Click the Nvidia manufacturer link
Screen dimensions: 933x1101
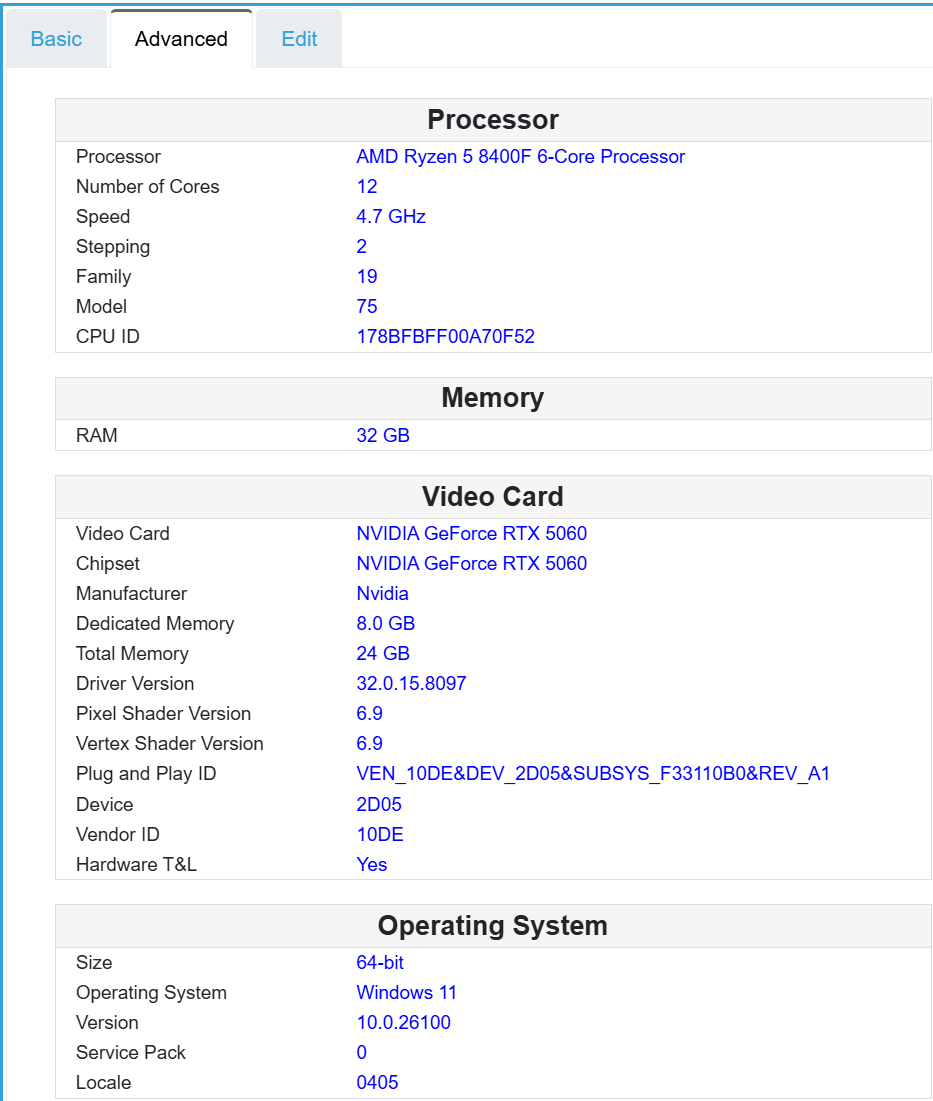(382, 593)
